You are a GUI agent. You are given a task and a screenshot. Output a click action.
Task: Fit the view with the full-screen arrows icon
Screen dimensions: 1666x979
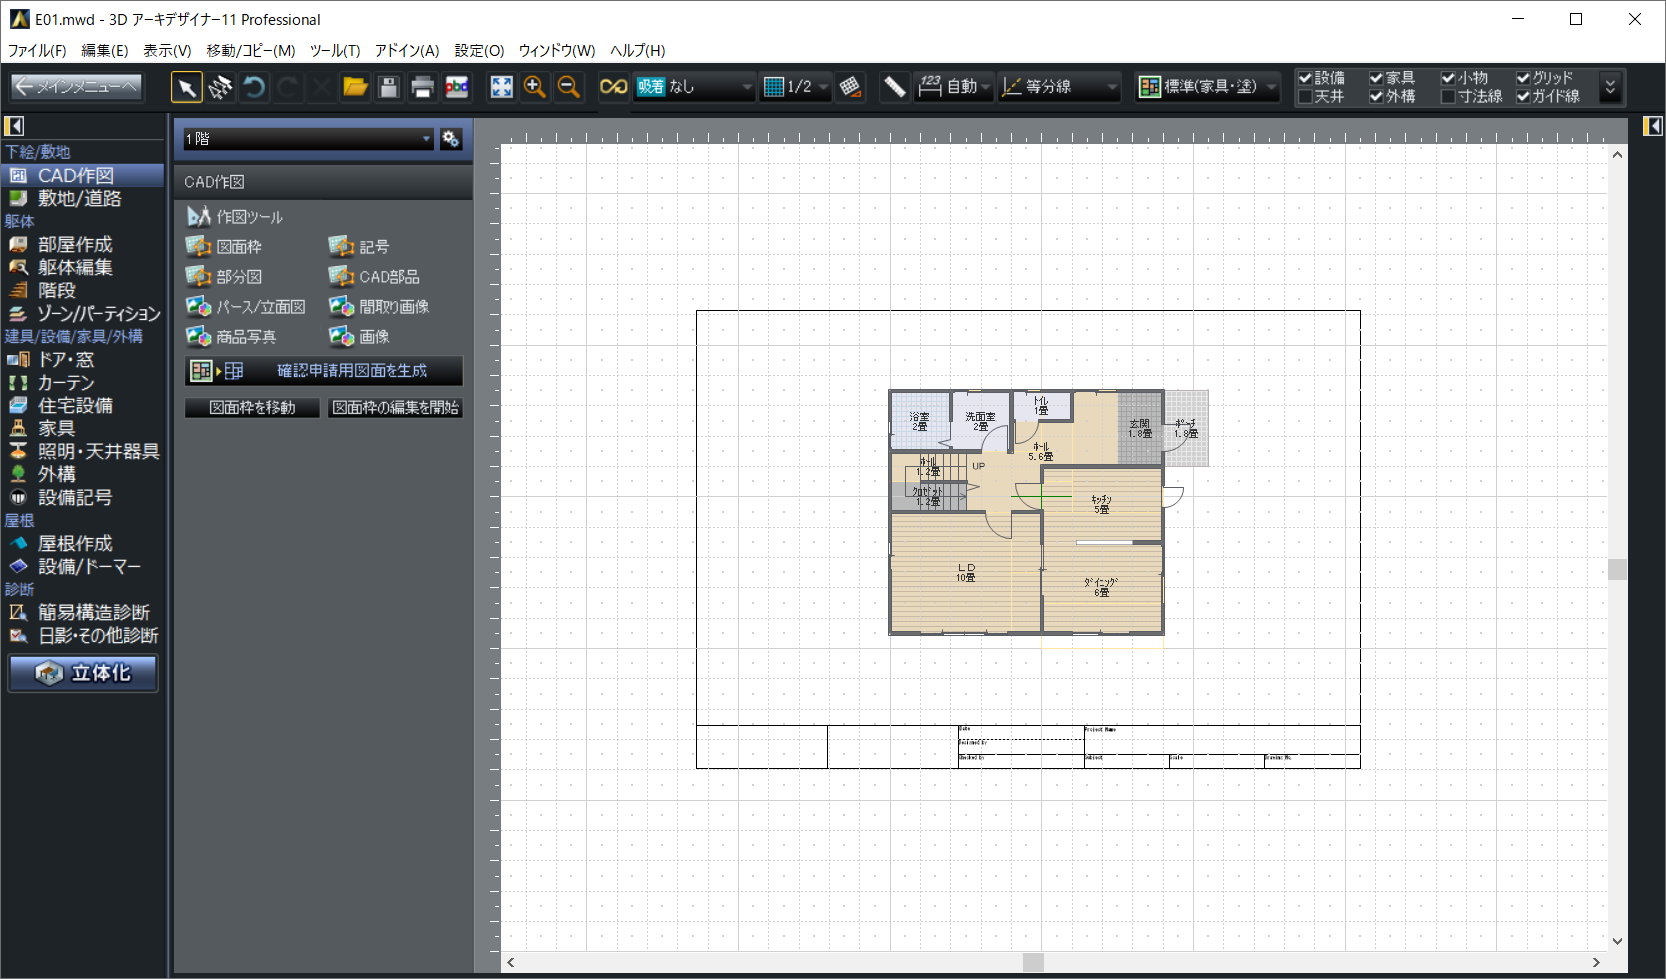(x=501, y=88)
